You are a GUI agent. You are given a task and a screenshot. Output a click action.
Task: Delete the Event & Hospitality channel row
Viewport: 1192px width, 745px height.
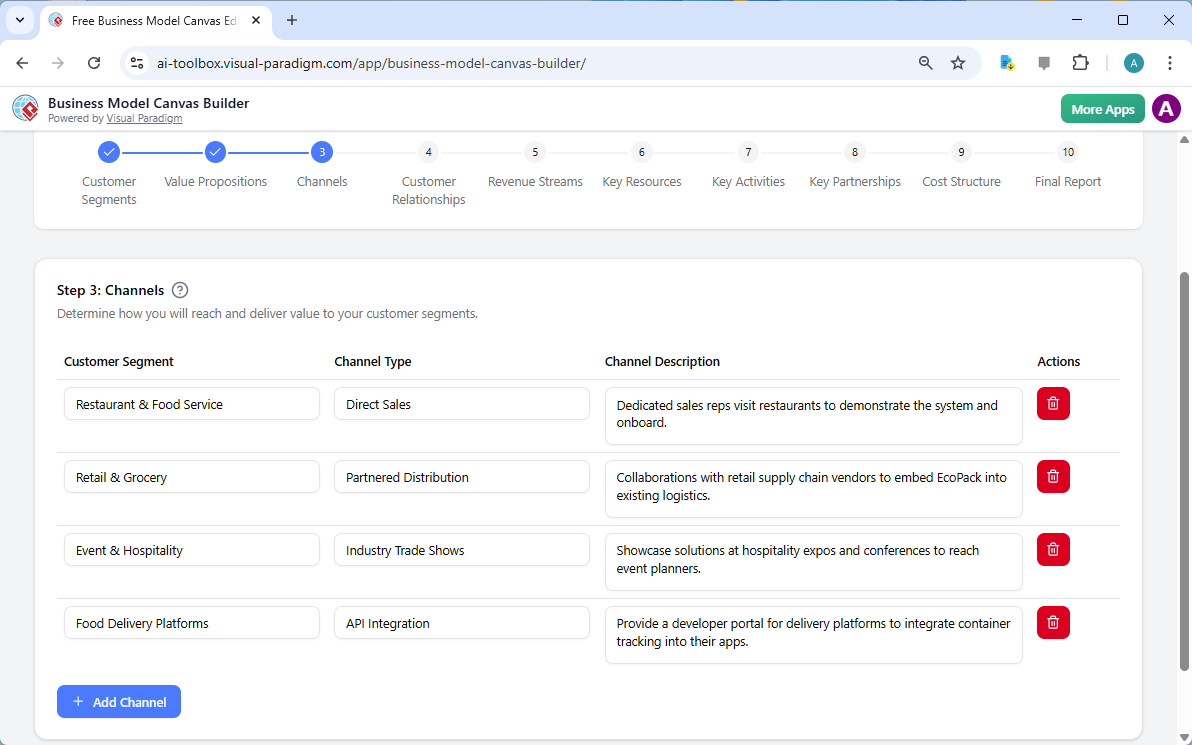pyautogui.click(x=1052, y=549)
